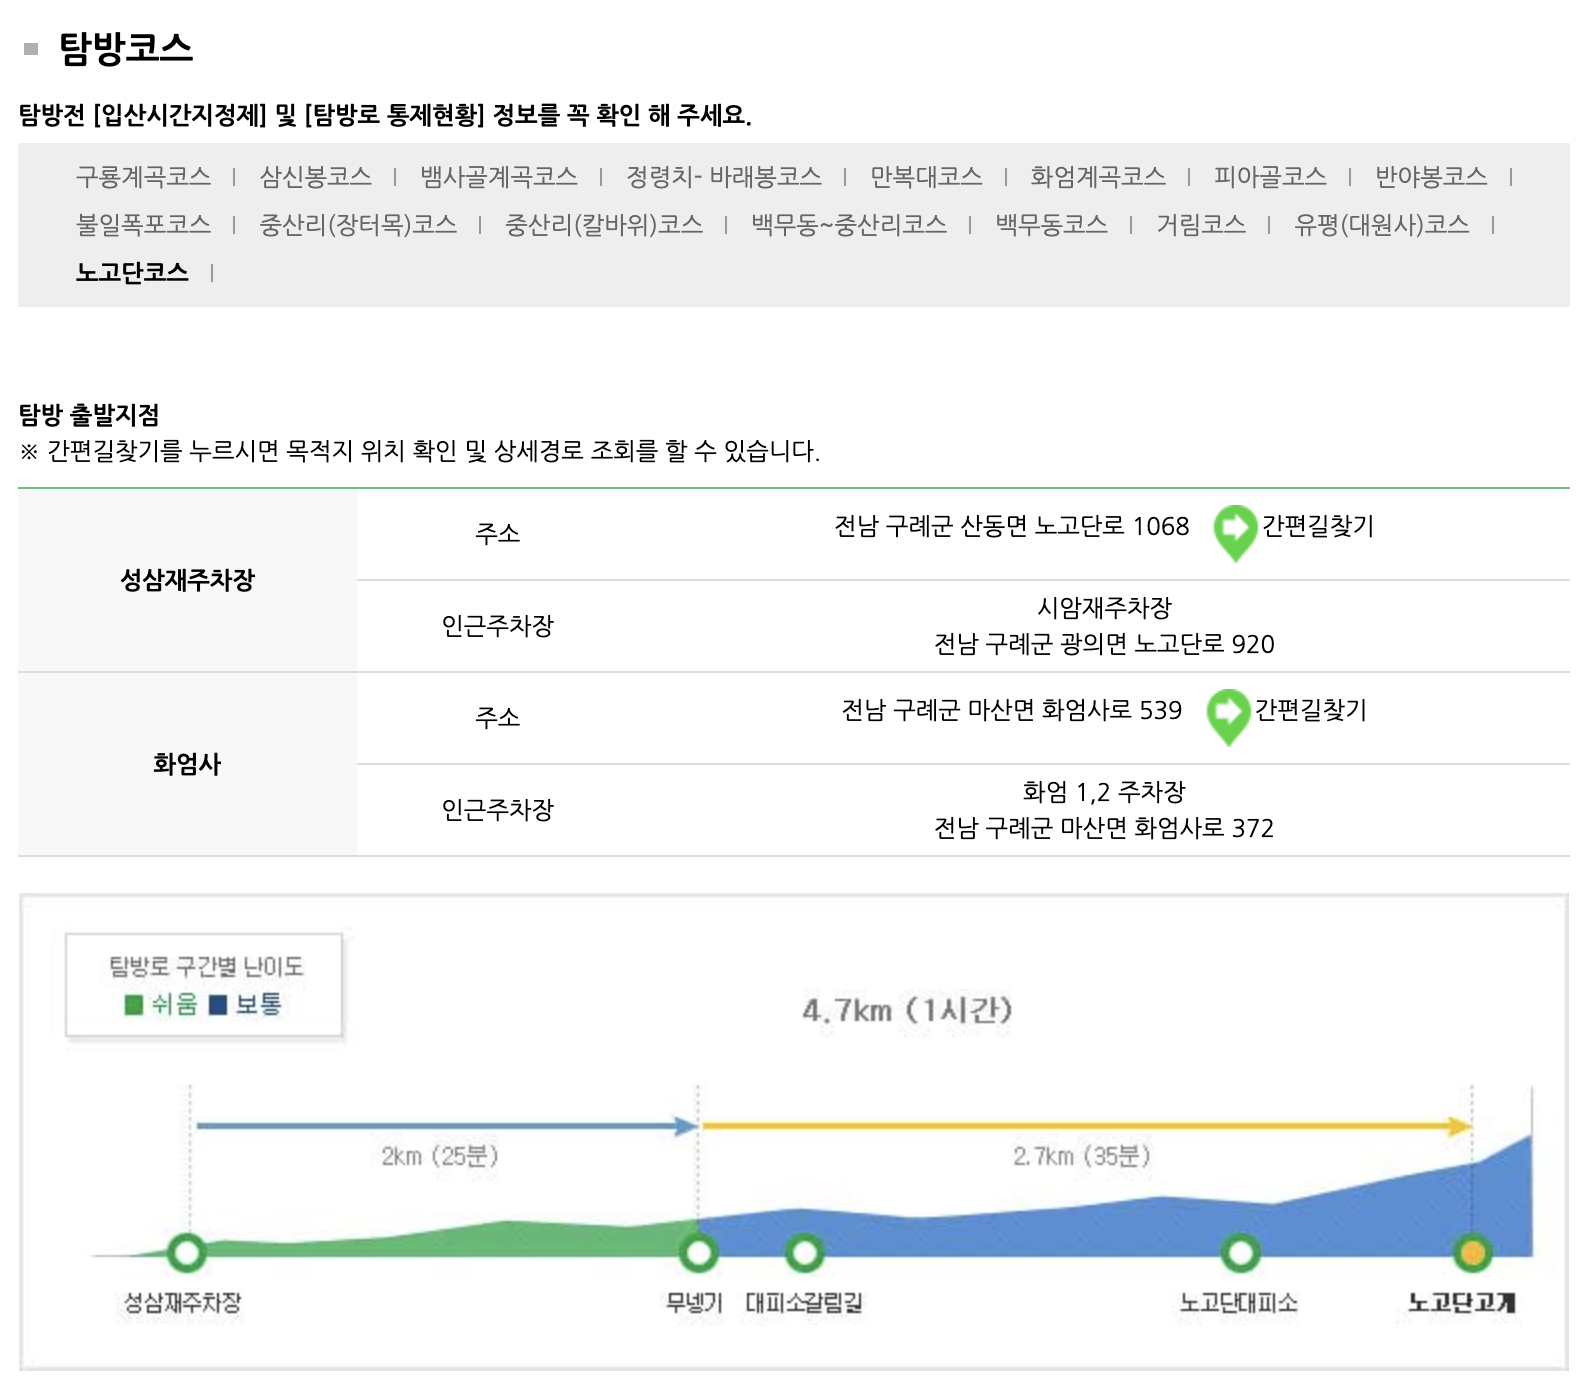Click the 성삼재주차장 circle marker on the trail map
The height and width of the screenshot is (1394, 1582).
(x=187, y=1252)
